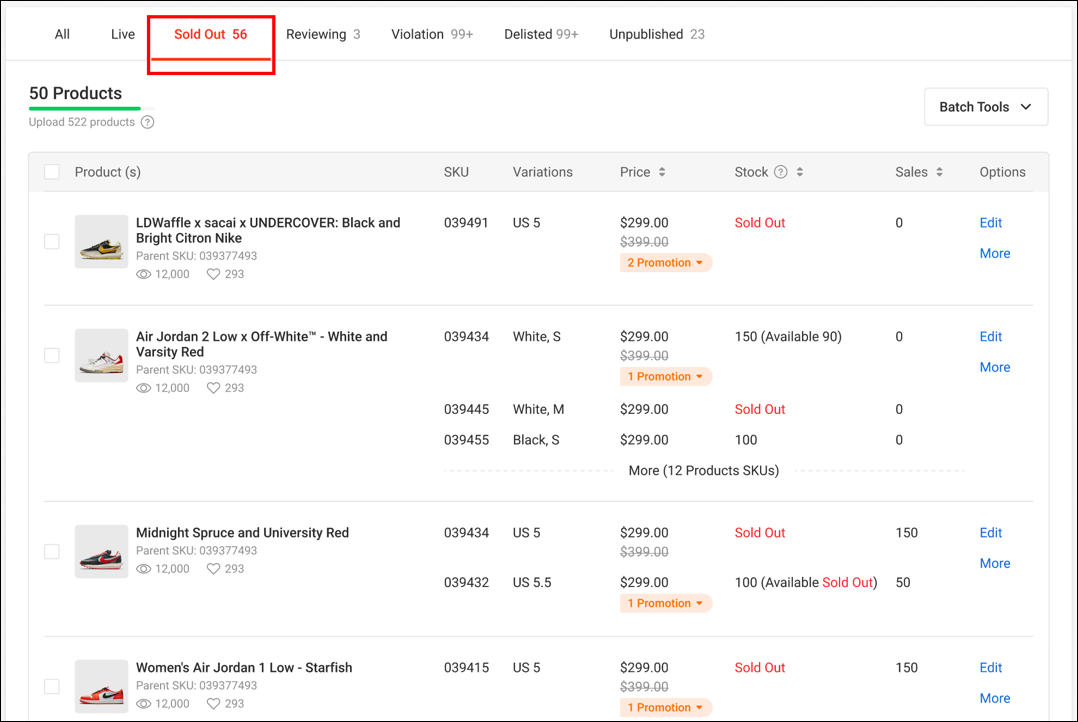The height and width of the screenshot is (722, 1078).
Task: Switch to the Live tab
Action: (x=122, y=33)
